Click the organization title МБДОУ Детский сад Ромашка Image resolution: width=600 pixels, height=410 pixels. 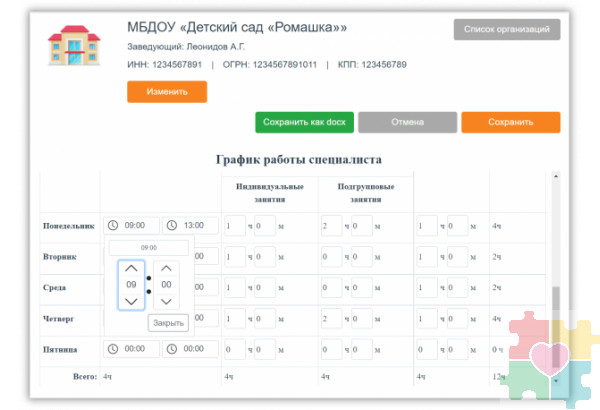[x=237, y=28]
